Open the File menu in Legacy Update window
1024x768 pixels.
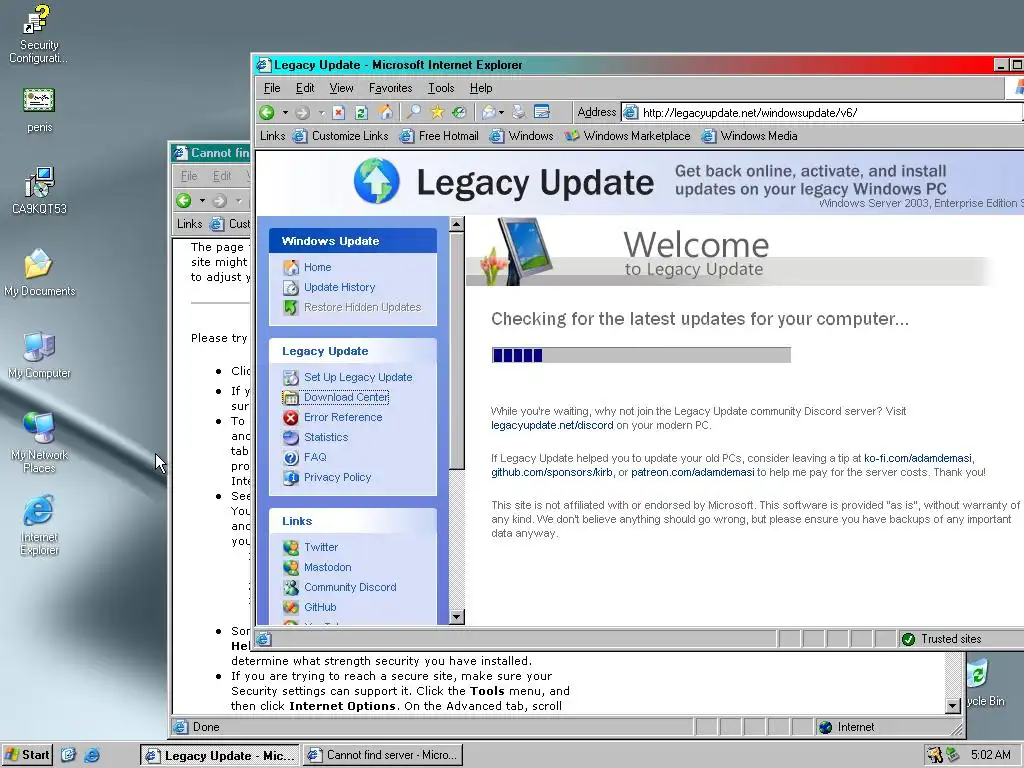click(x=272, y=88)
